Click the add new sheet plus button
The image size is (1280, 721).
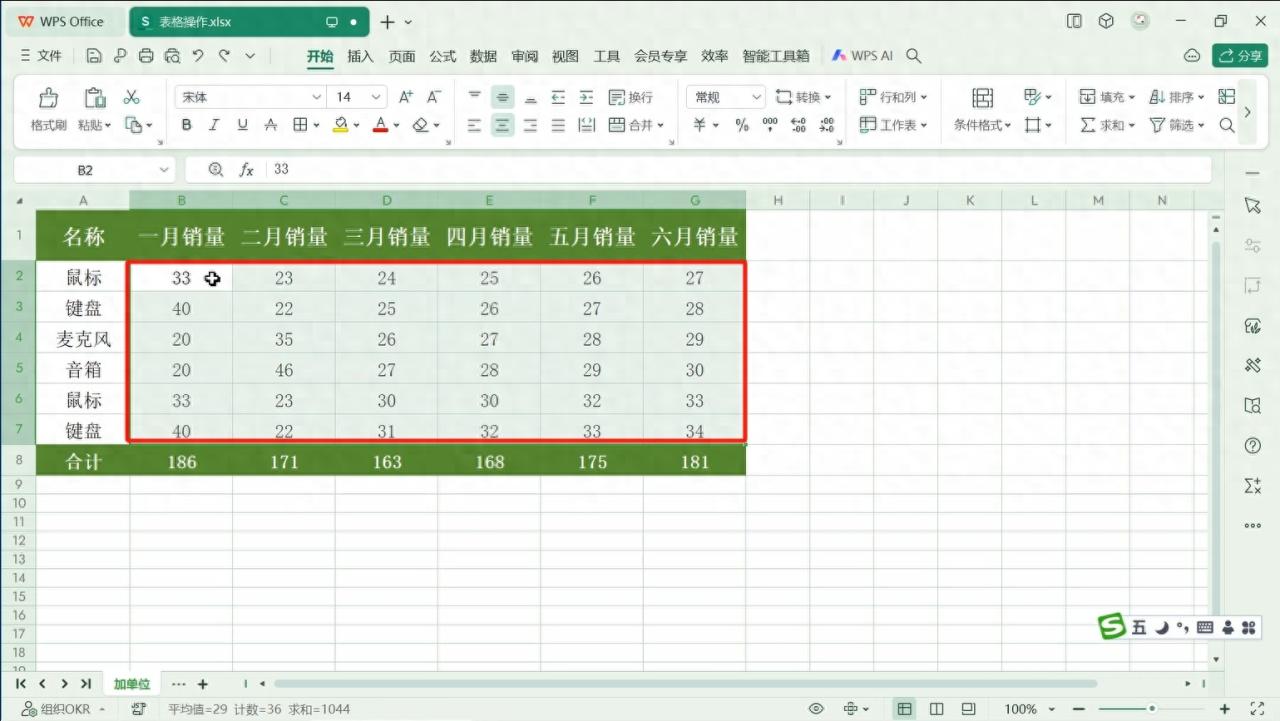pos(202,684)
